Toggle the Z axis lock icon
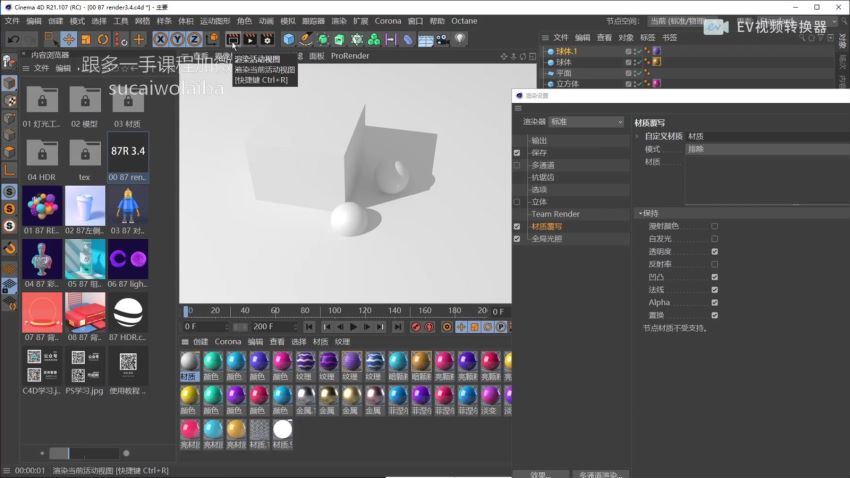Viewport: 850px width, 478px height. click(195, 40)
